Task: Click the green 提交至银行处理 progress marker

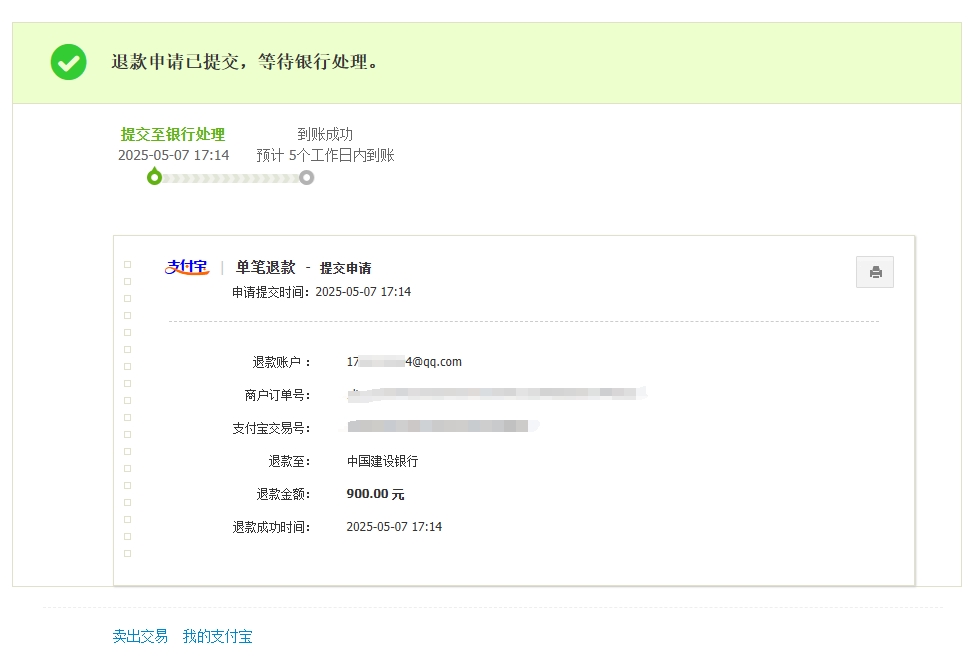Action: point(154,177)
